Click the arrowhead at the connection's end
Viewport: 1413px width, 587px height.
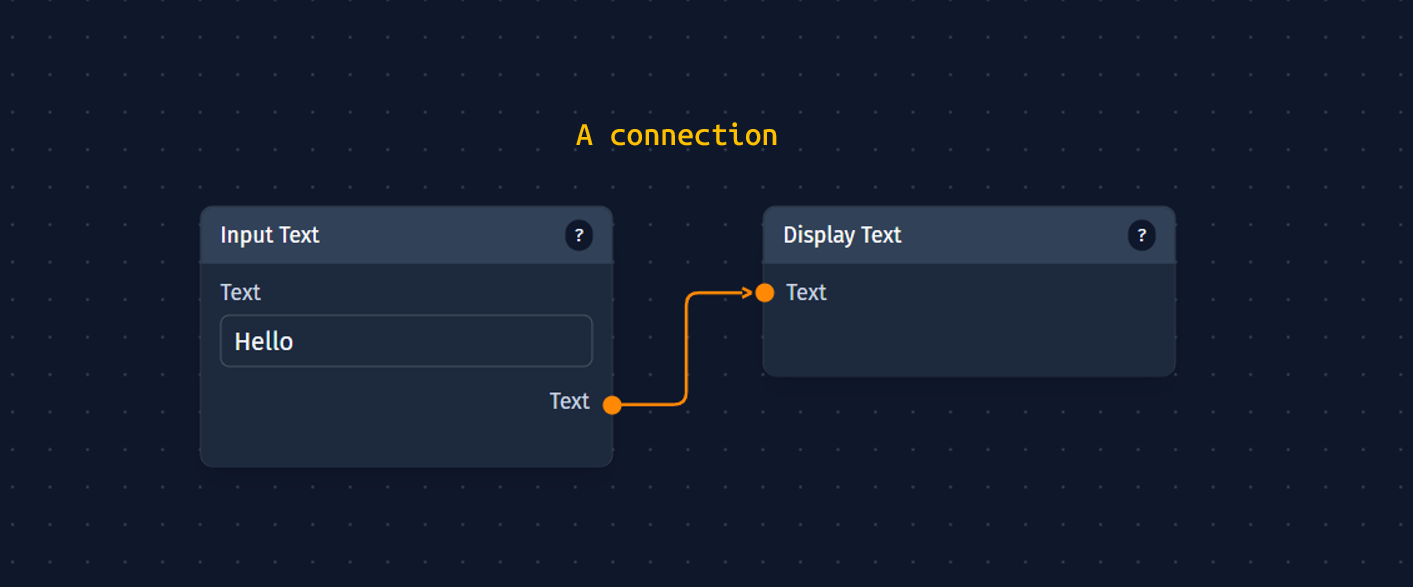click(746, 293)
